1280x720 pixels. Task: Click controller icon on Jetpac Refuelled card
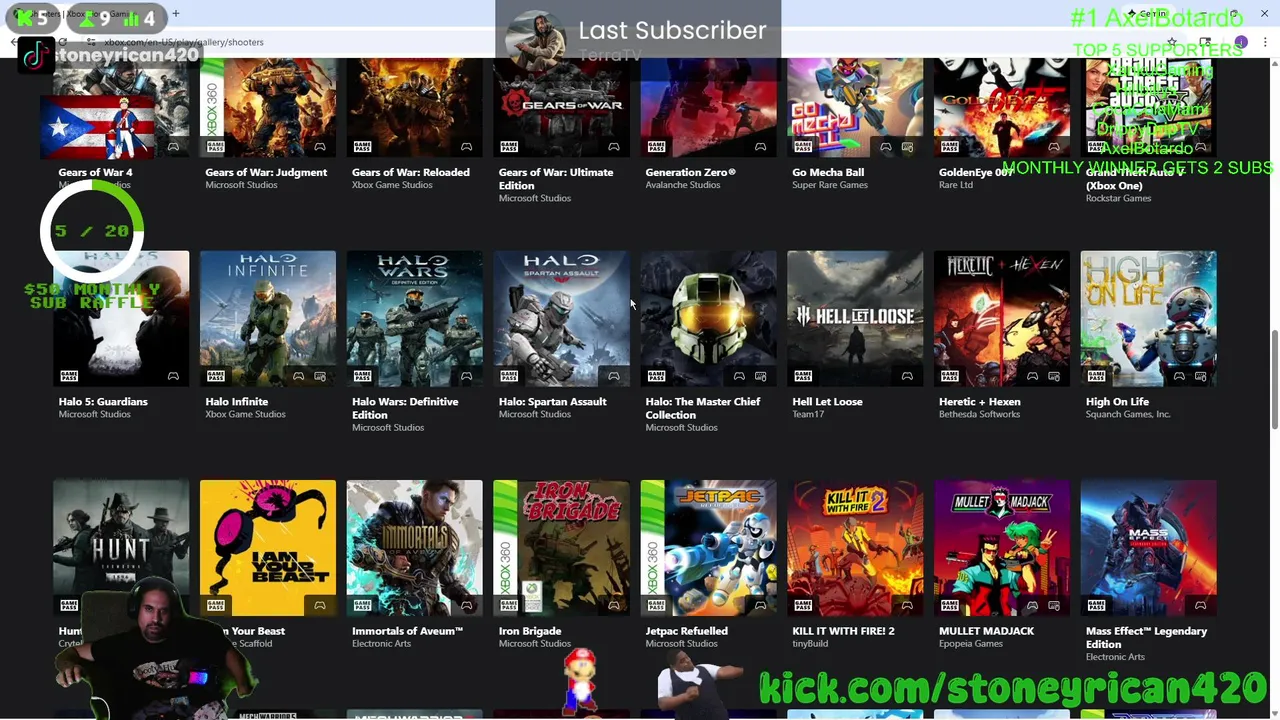tap(761, 605)
